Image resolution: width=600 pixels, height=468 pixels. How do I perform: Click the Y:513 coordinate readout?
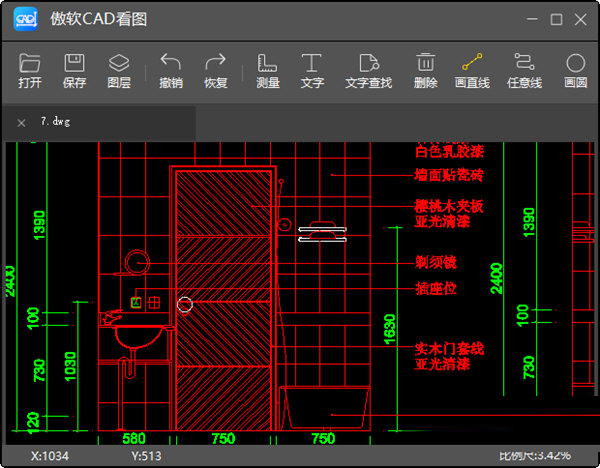pyautogui.click(x=146, y=456)
